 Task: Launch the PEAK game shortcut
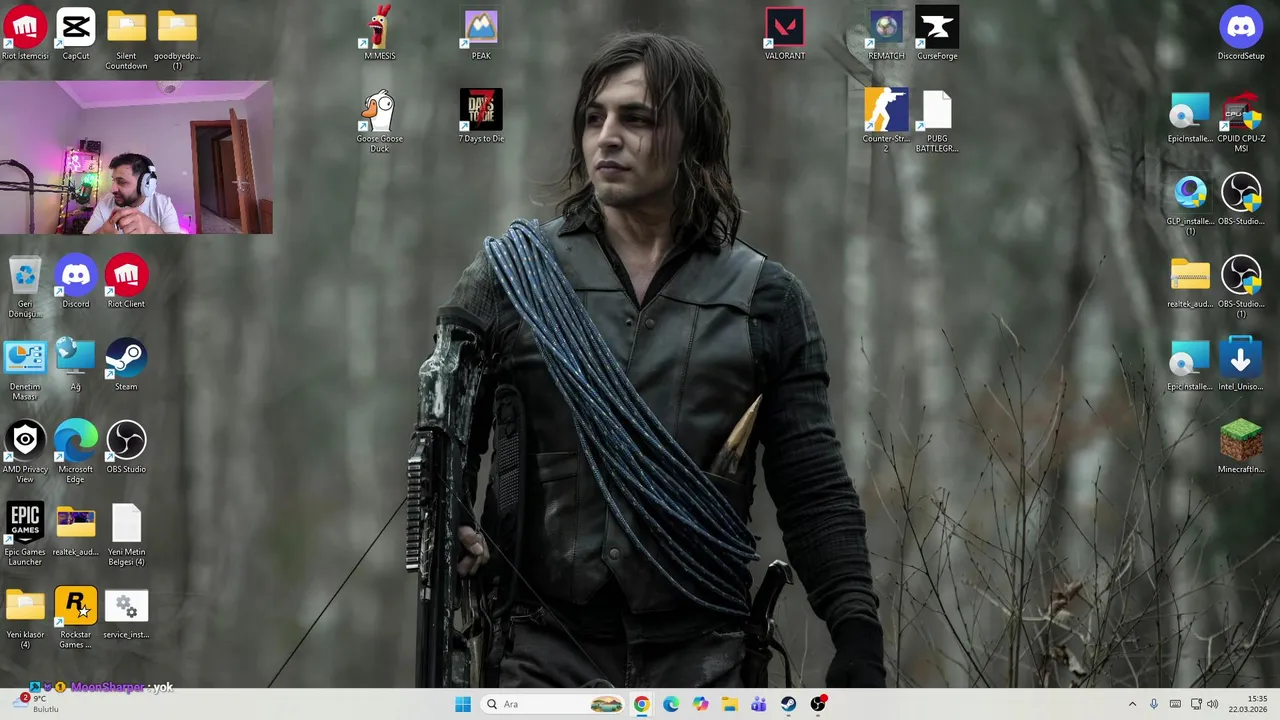[481, 35]
